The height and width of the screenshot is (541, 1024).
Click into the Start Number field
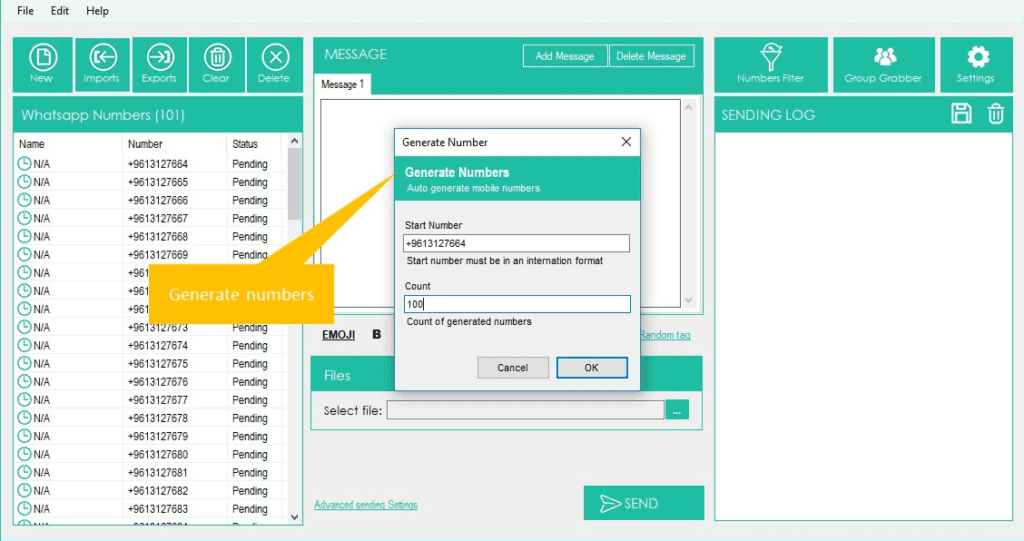pos(517,244)
